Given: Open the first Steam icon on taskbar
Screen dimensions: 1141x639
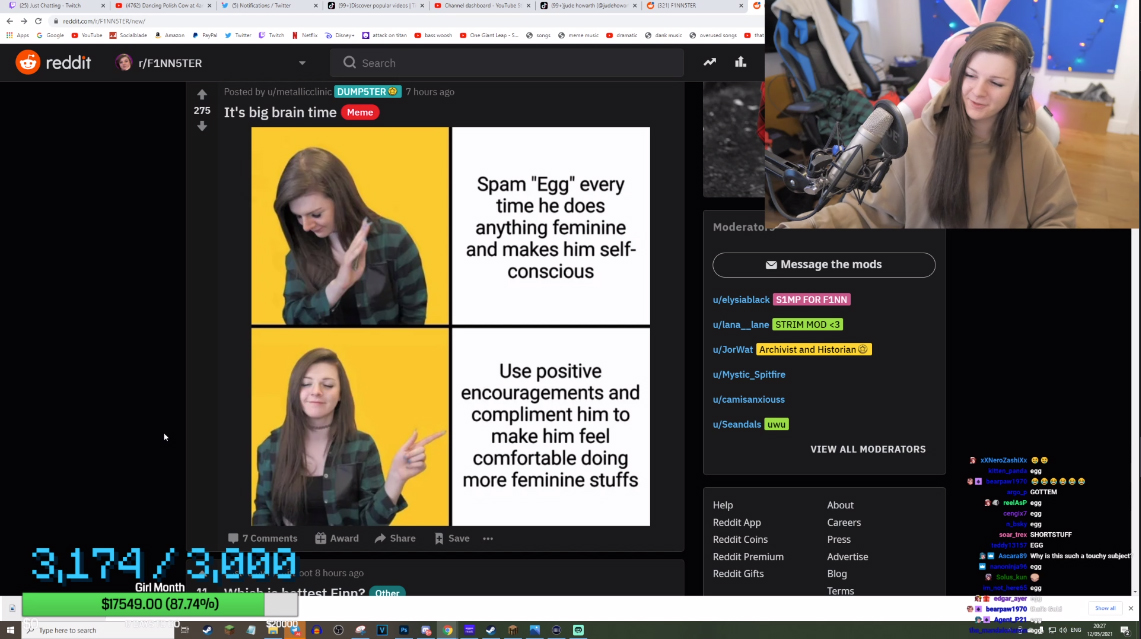Looking at the screenshot, I should click(x=207, y=630).
